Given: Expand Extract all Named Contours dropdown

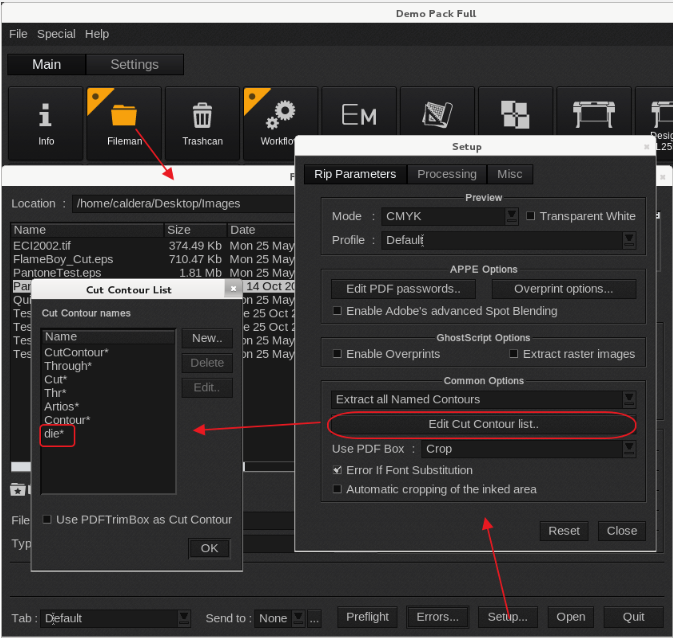Looking at the screenshot, I should click(x=628, y=400).
